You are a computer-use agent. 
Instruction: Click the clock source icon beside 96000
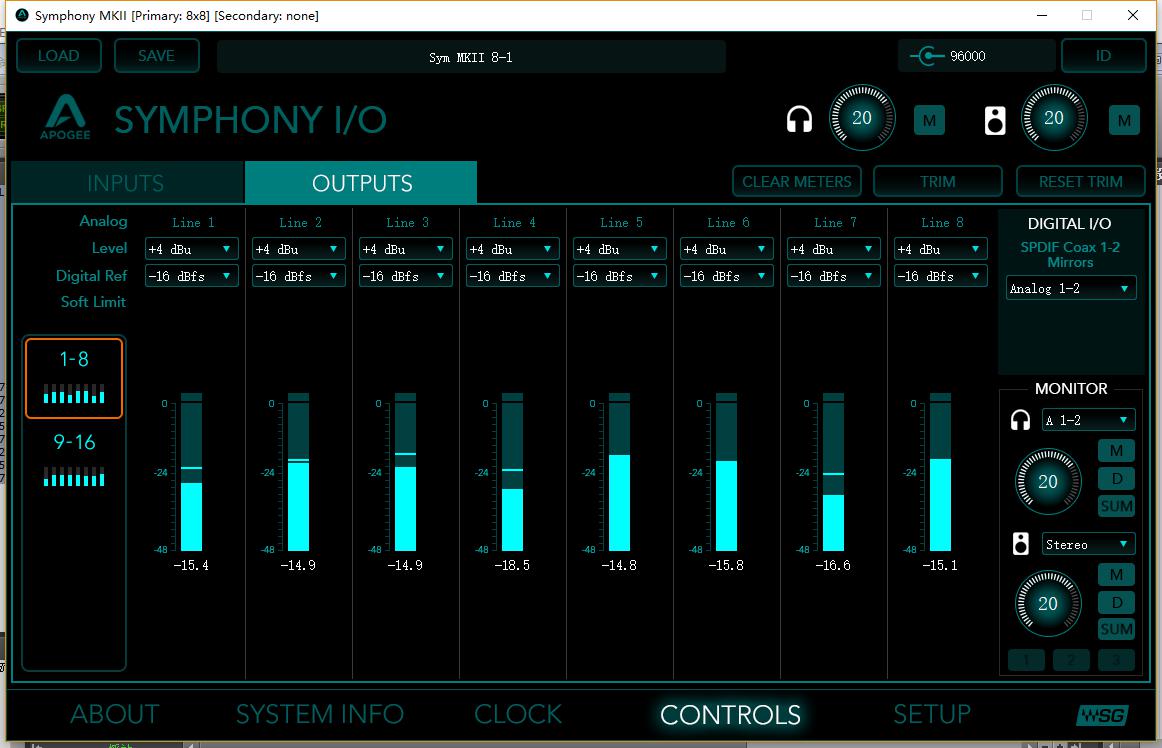pos(927,56)
